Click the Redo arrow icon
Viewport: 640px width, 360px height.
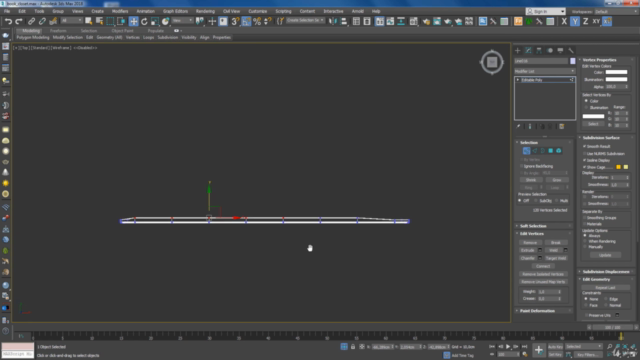click(x=19, y=21)
